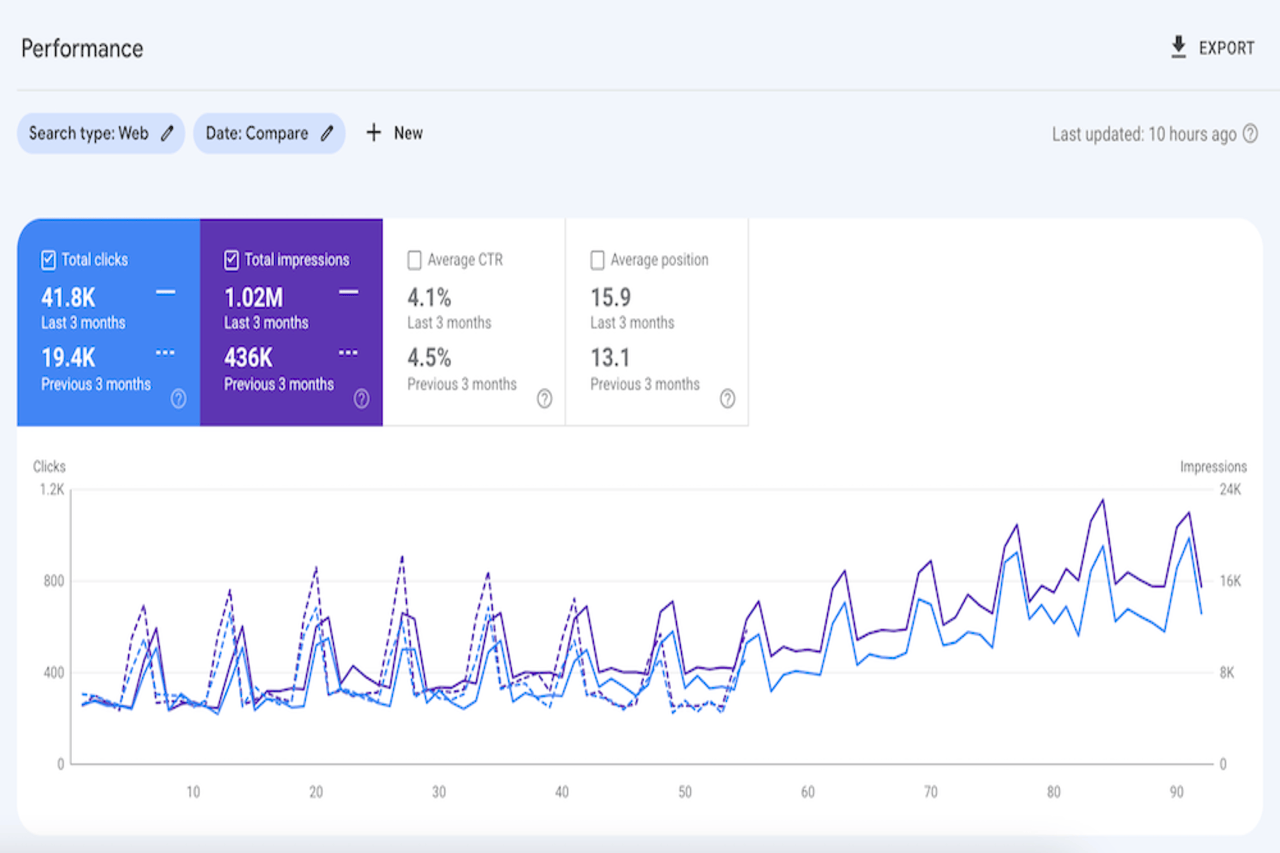Click pencil icon on Date Compare filter
The height and width of the screenshot is (853, 1280).
327,133
